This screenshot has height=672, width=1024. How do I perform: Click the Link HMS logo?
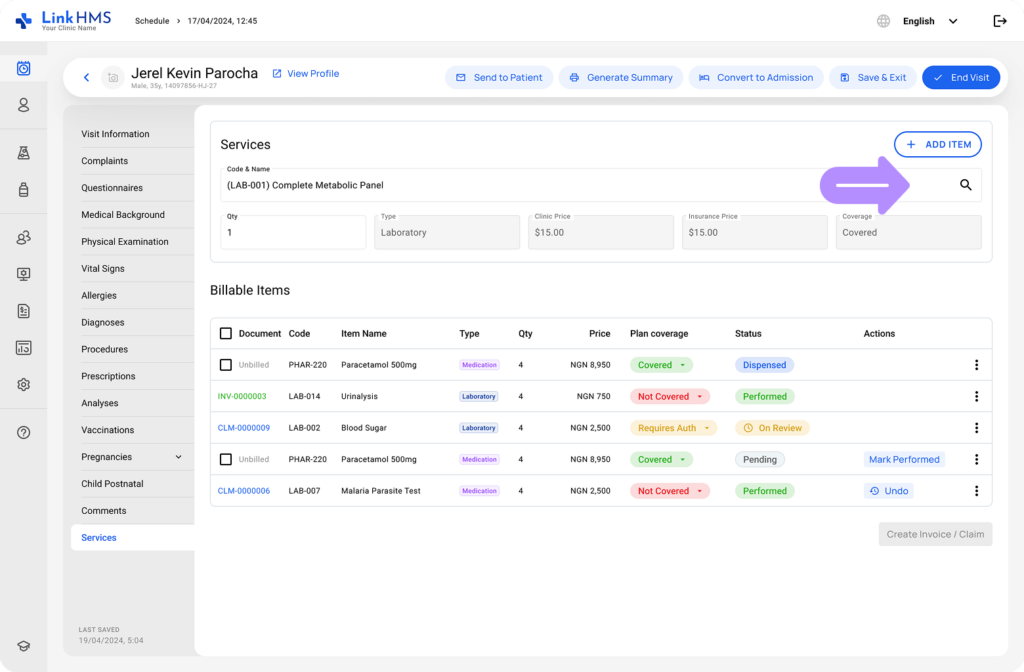click(63, 20)
